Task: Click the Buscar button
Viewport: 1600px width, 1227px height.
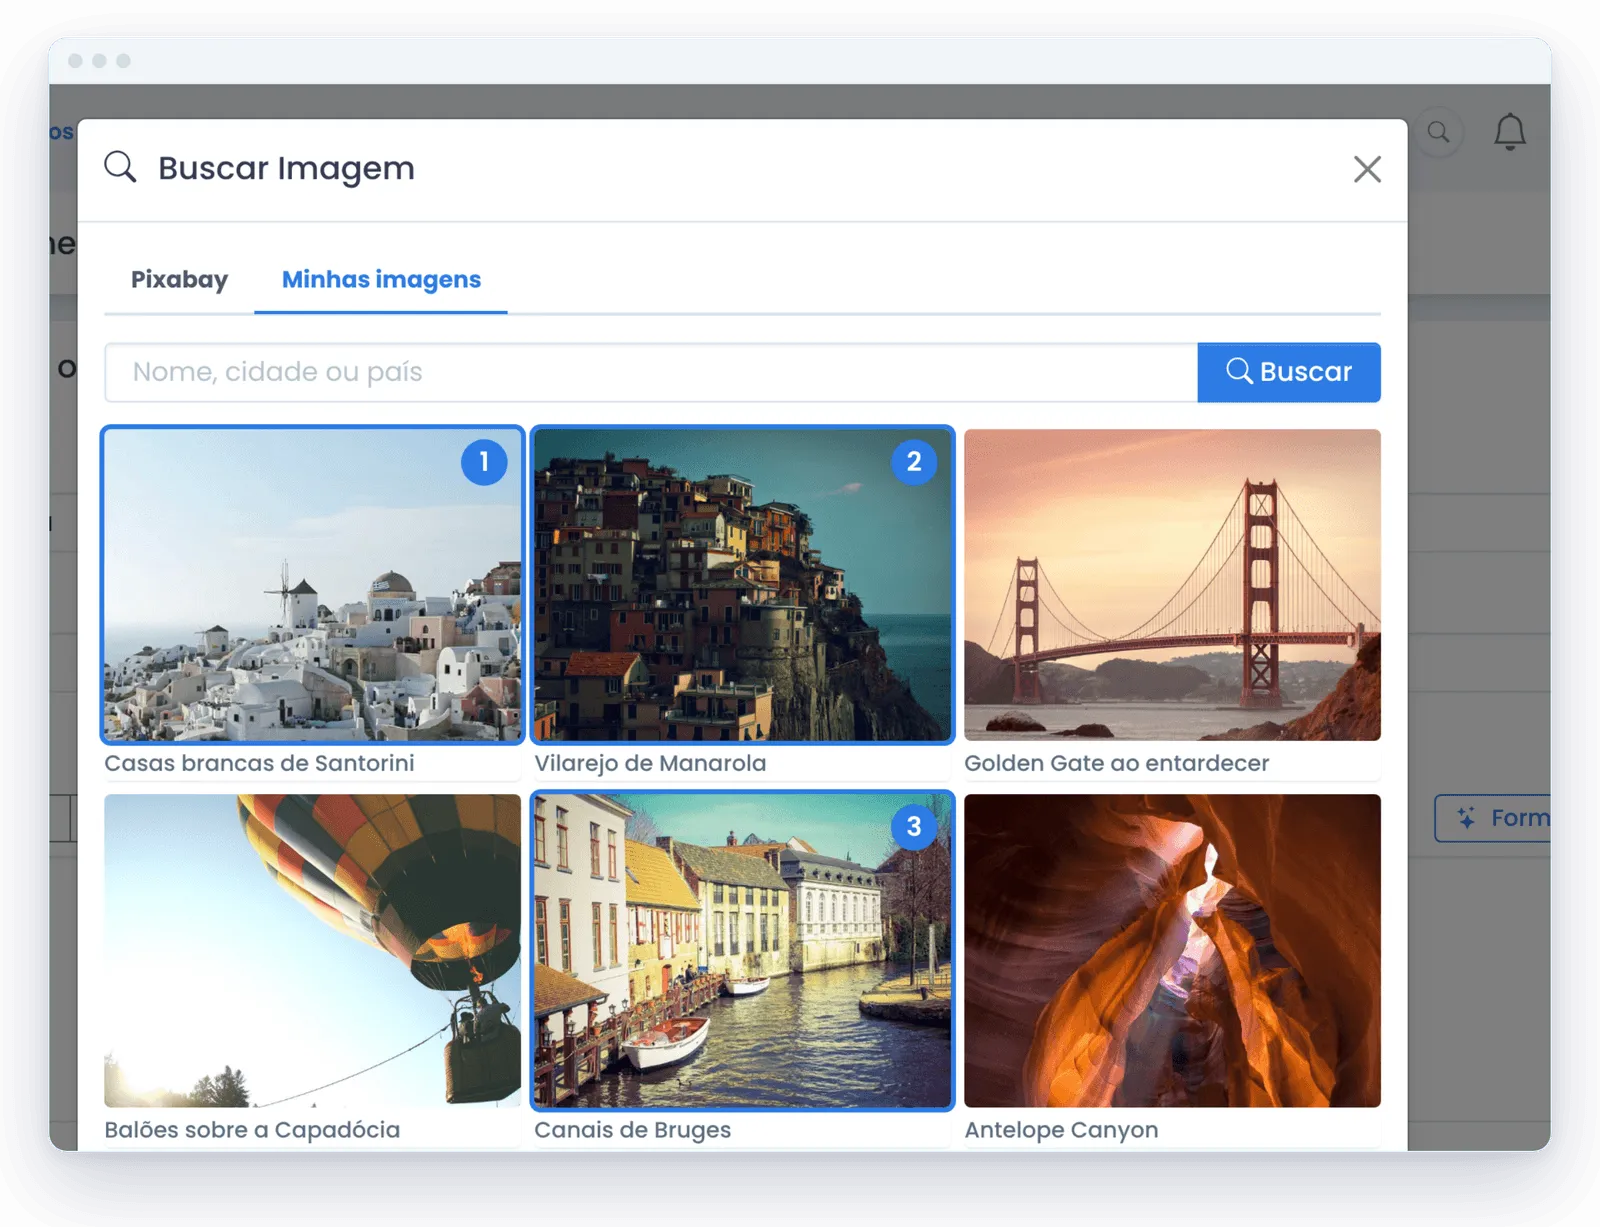Action: (x=1289, y=372)
